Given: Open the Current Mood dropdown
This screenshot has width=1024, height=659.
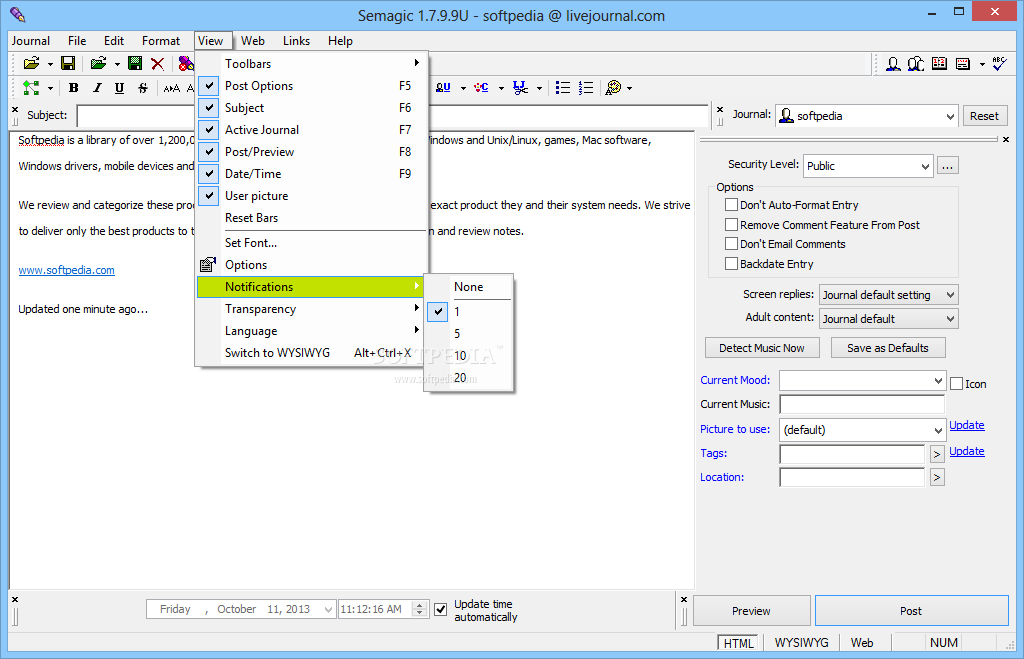Looking at the screenshot, I should click(938, 381).
